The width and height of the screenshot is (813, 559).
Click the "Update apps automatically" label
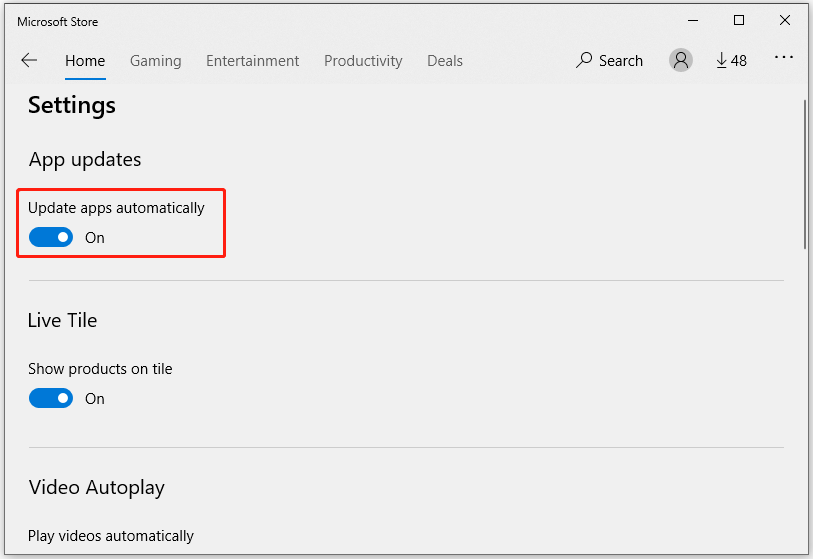116,208
